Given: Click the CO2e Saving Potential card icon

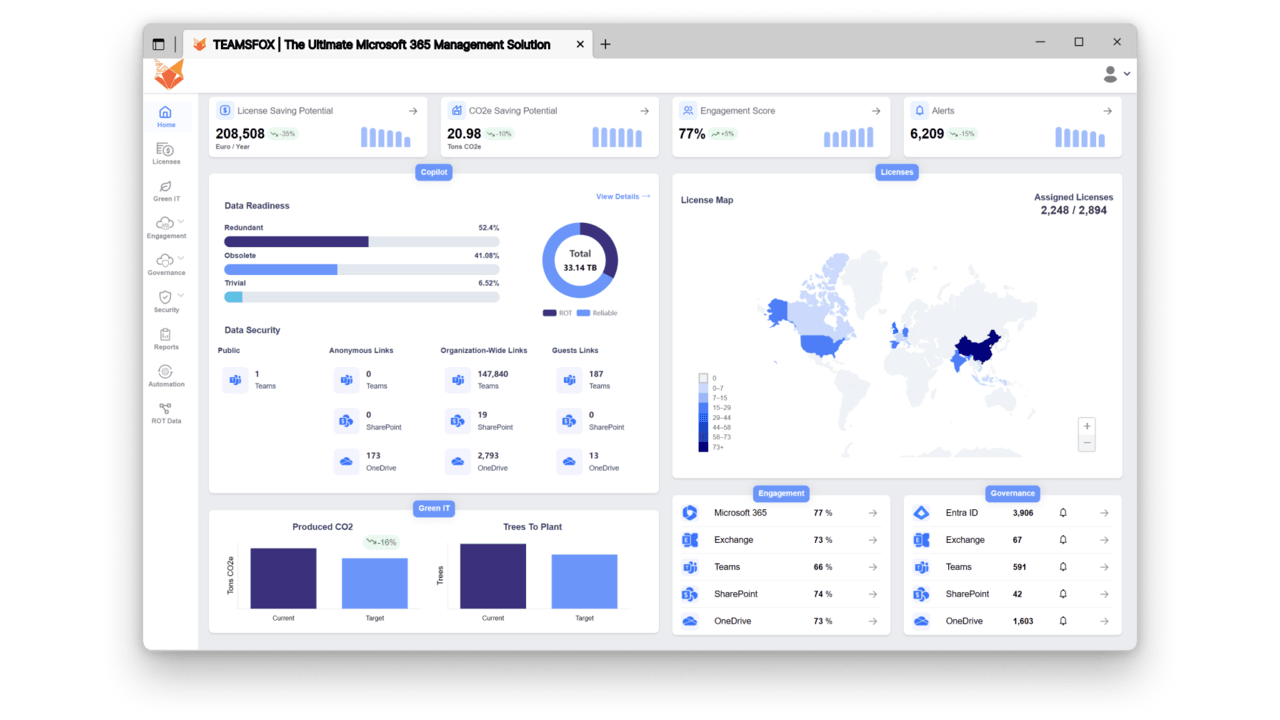Looking at the screenshot, I should coord(456,111).
